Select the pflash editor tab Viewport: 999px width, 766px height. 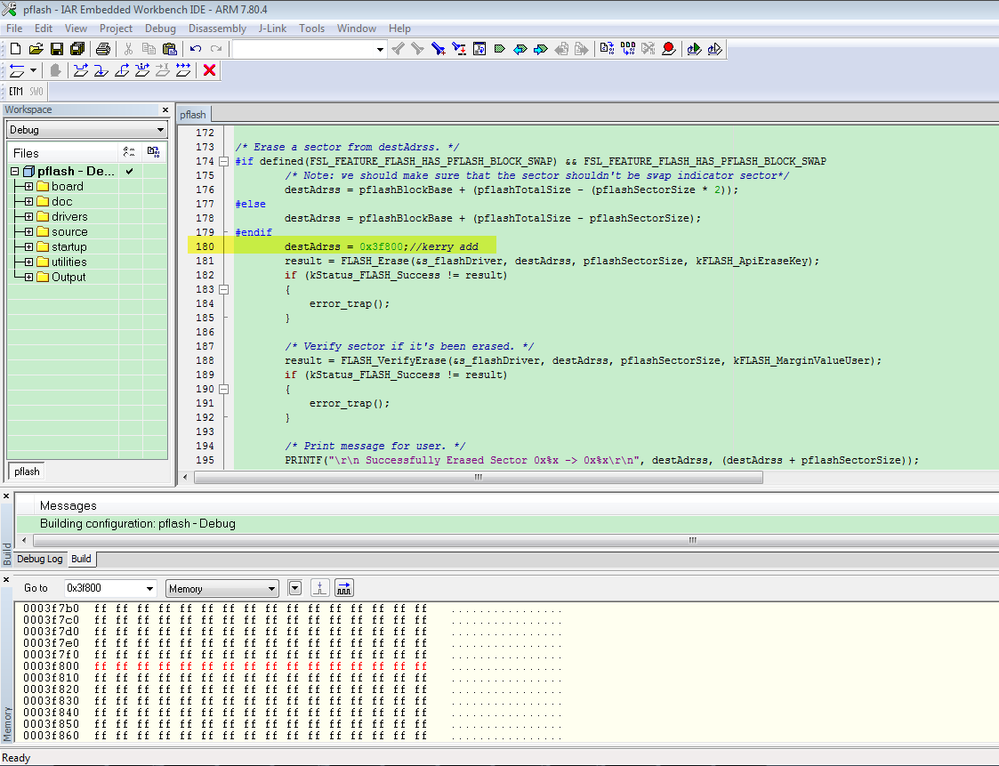(193, 115)
